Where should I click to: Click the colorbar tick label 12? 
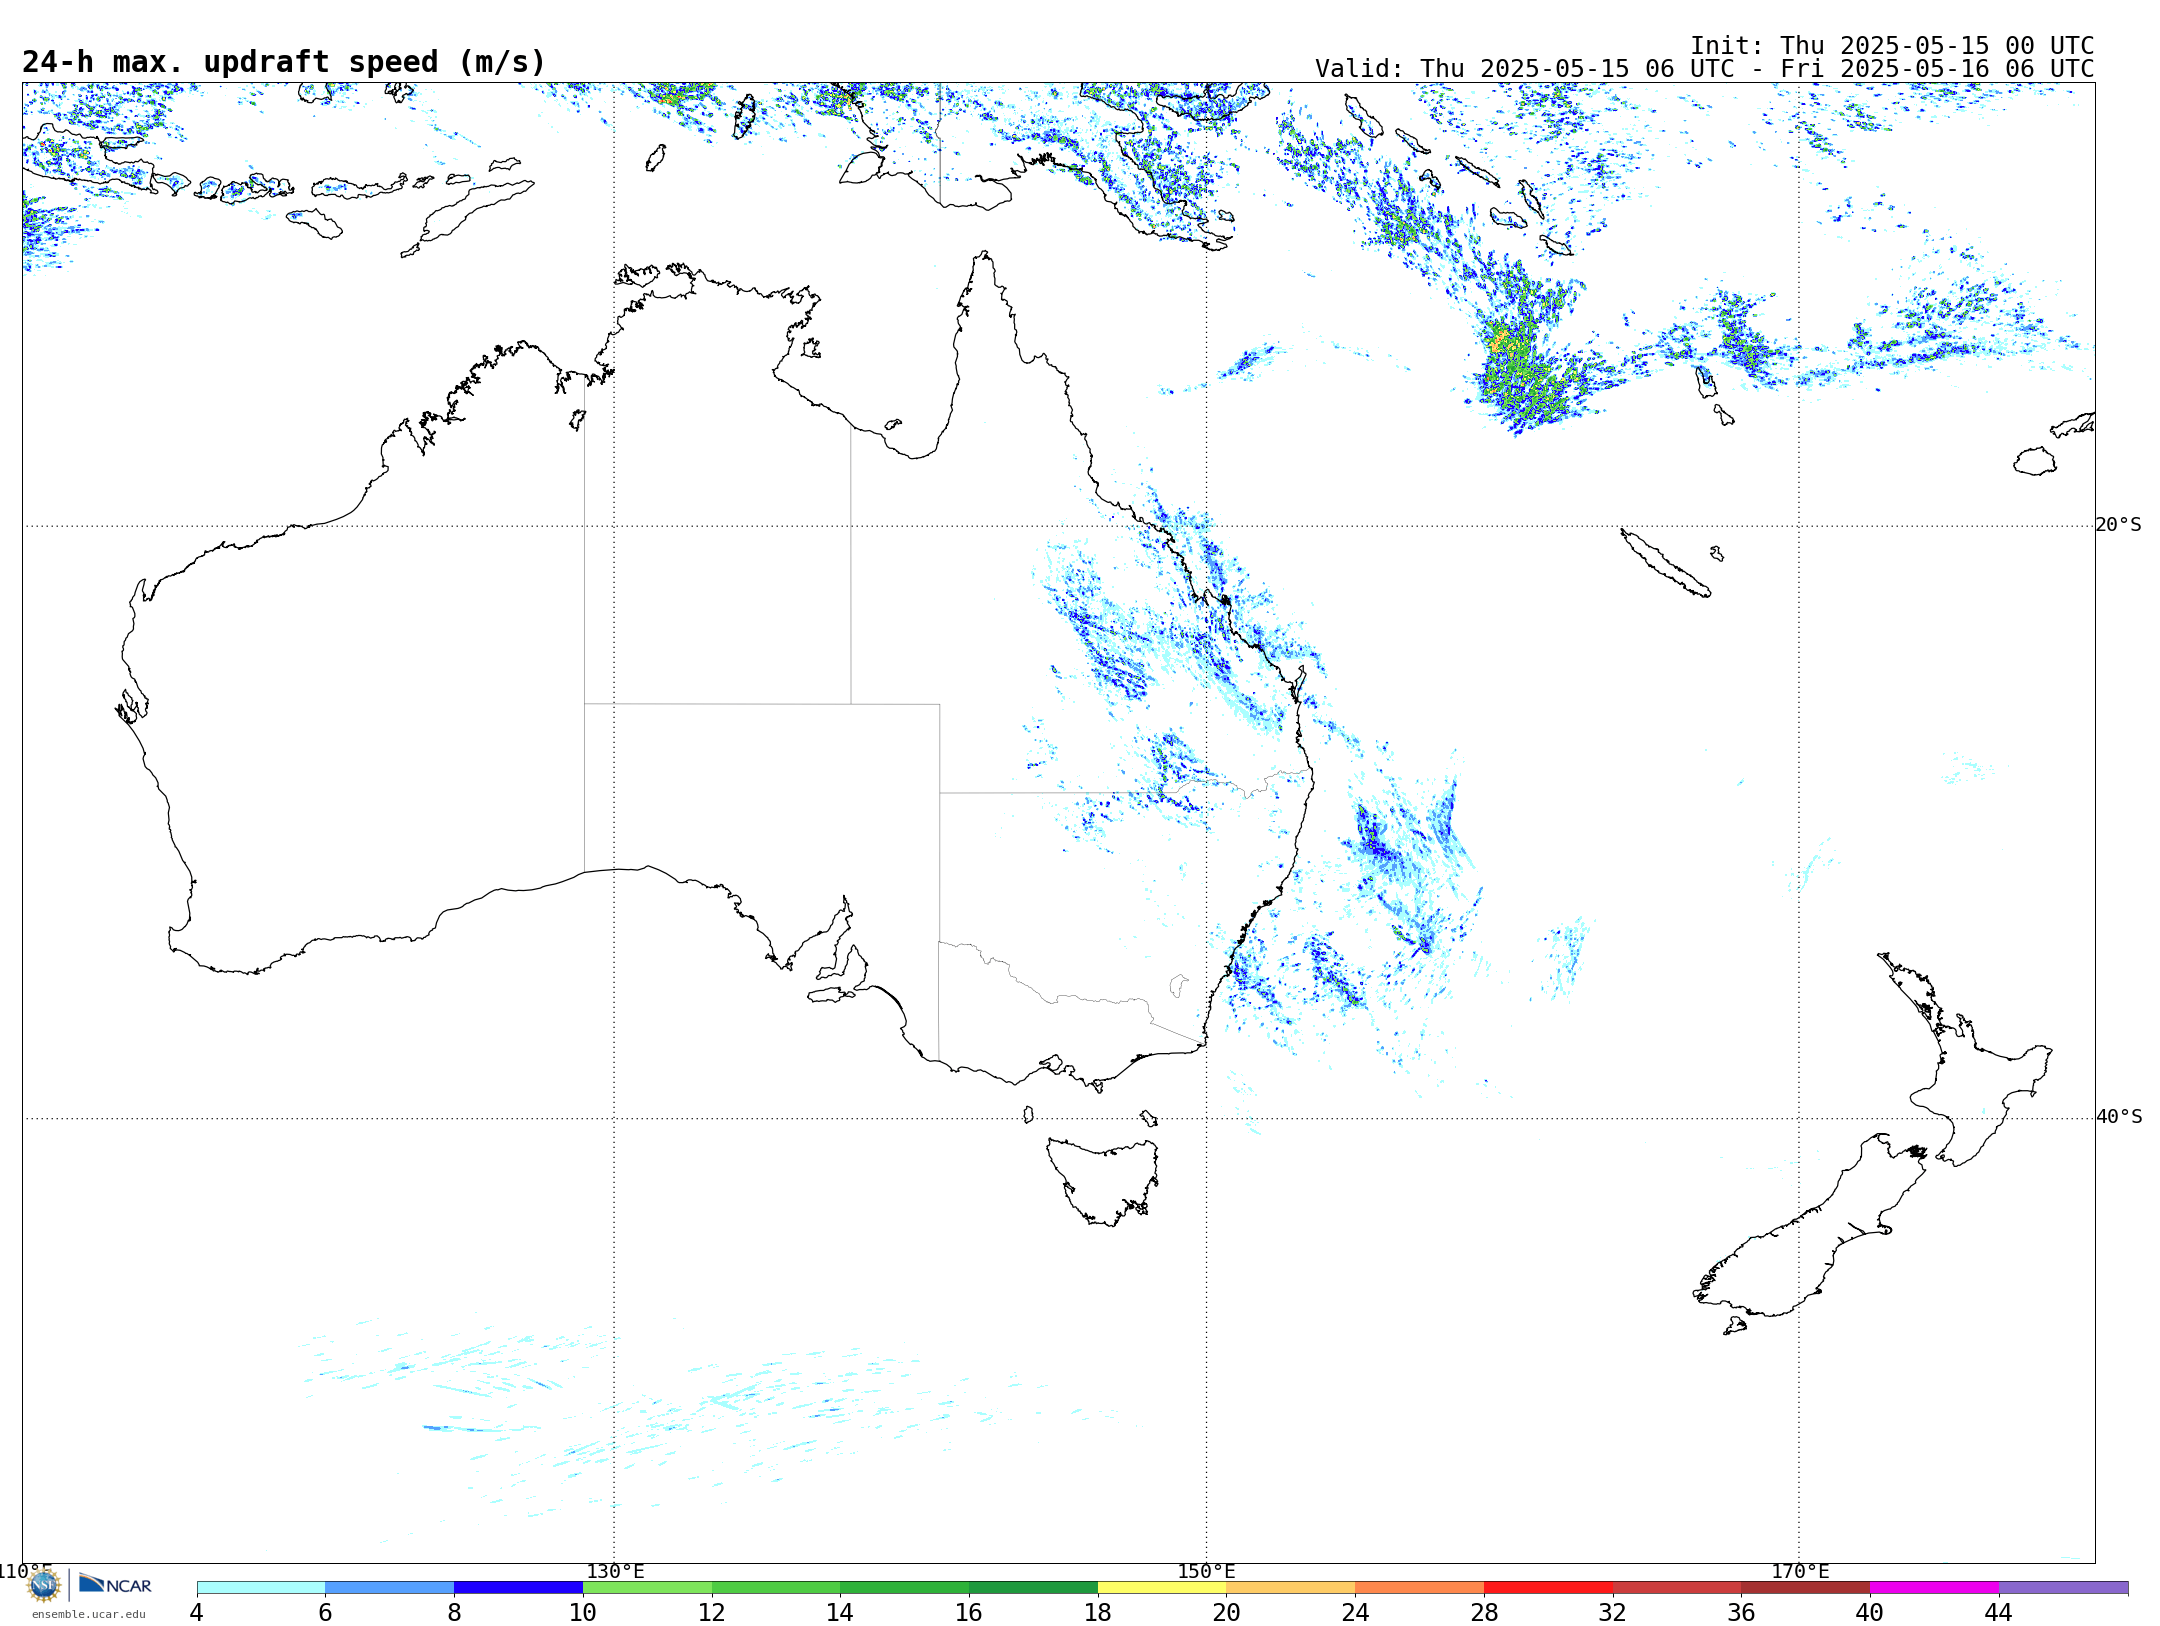pyautogui.click(x=712, y=1612)
